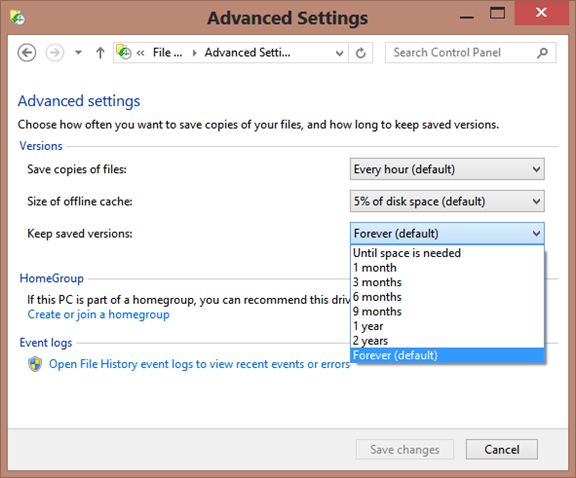Click the search magnifier icon
Screen dimensions: 576x478
click(x=542, y=53)
